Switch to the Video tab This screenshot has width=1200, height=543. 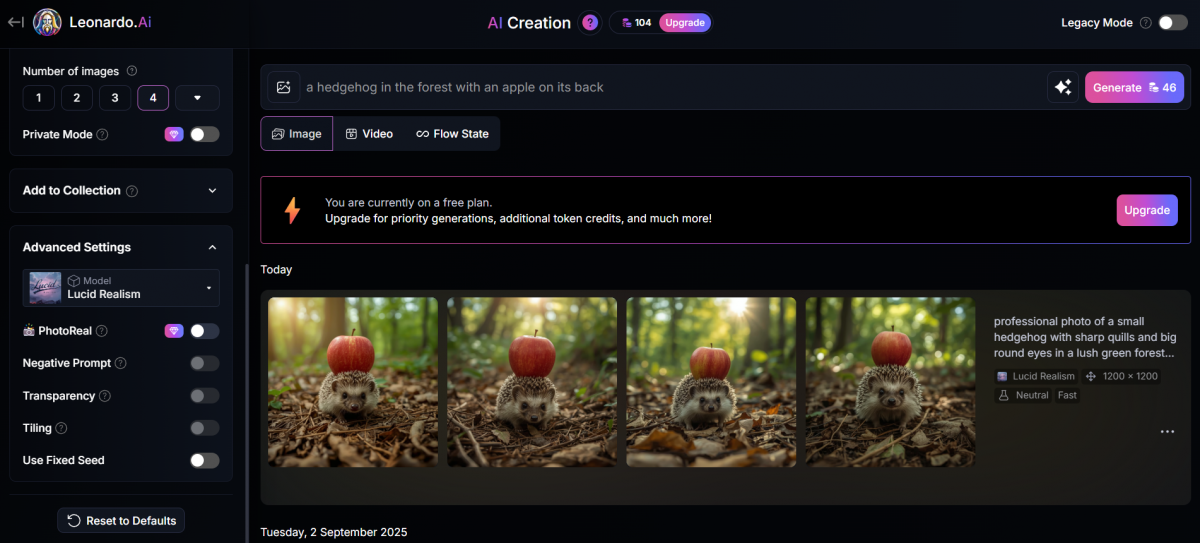[368, 134]
